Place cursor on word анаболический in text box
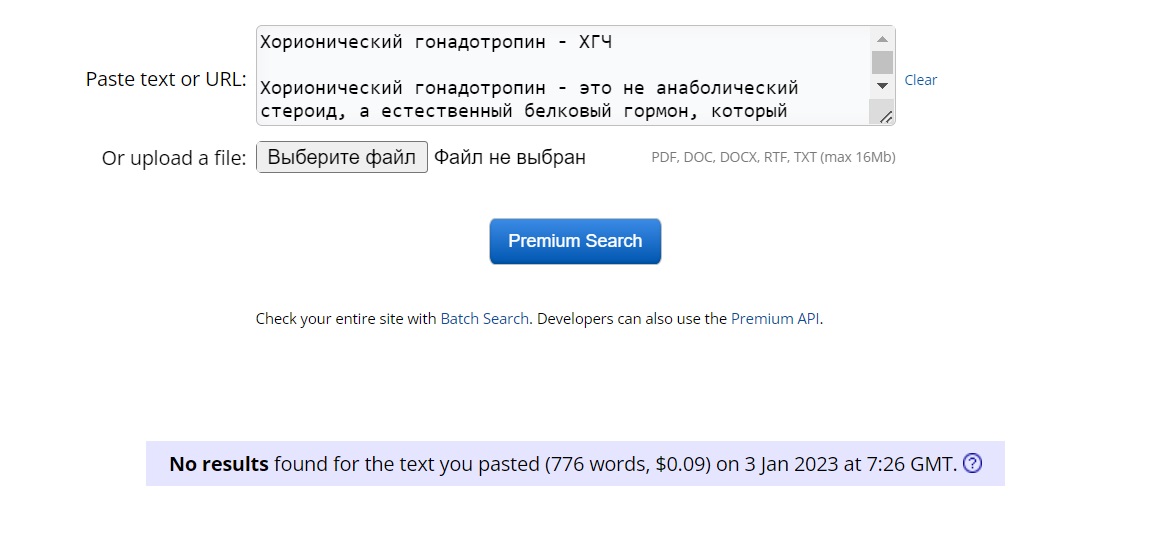This screenshot has height=537, width=1165. pyautogui.click(x=727, y=88)
